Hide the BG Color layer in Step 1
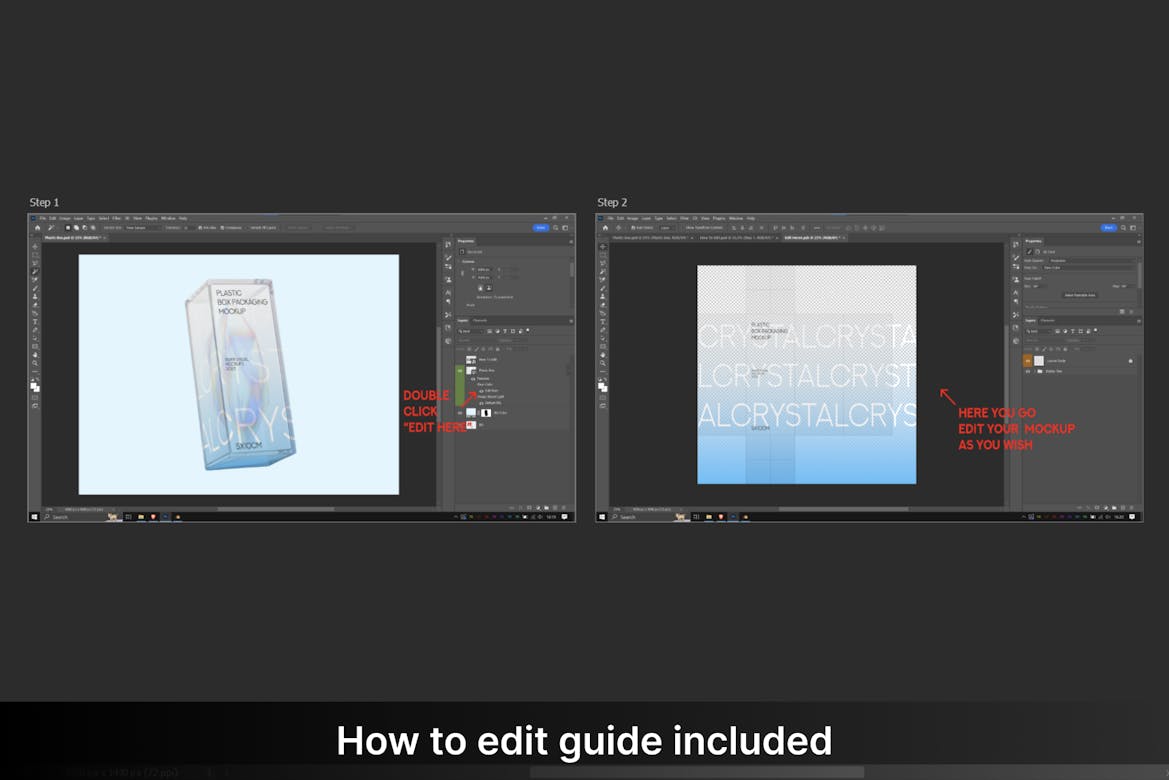This screenshot has width=1169, height=780. pos(460,412)
